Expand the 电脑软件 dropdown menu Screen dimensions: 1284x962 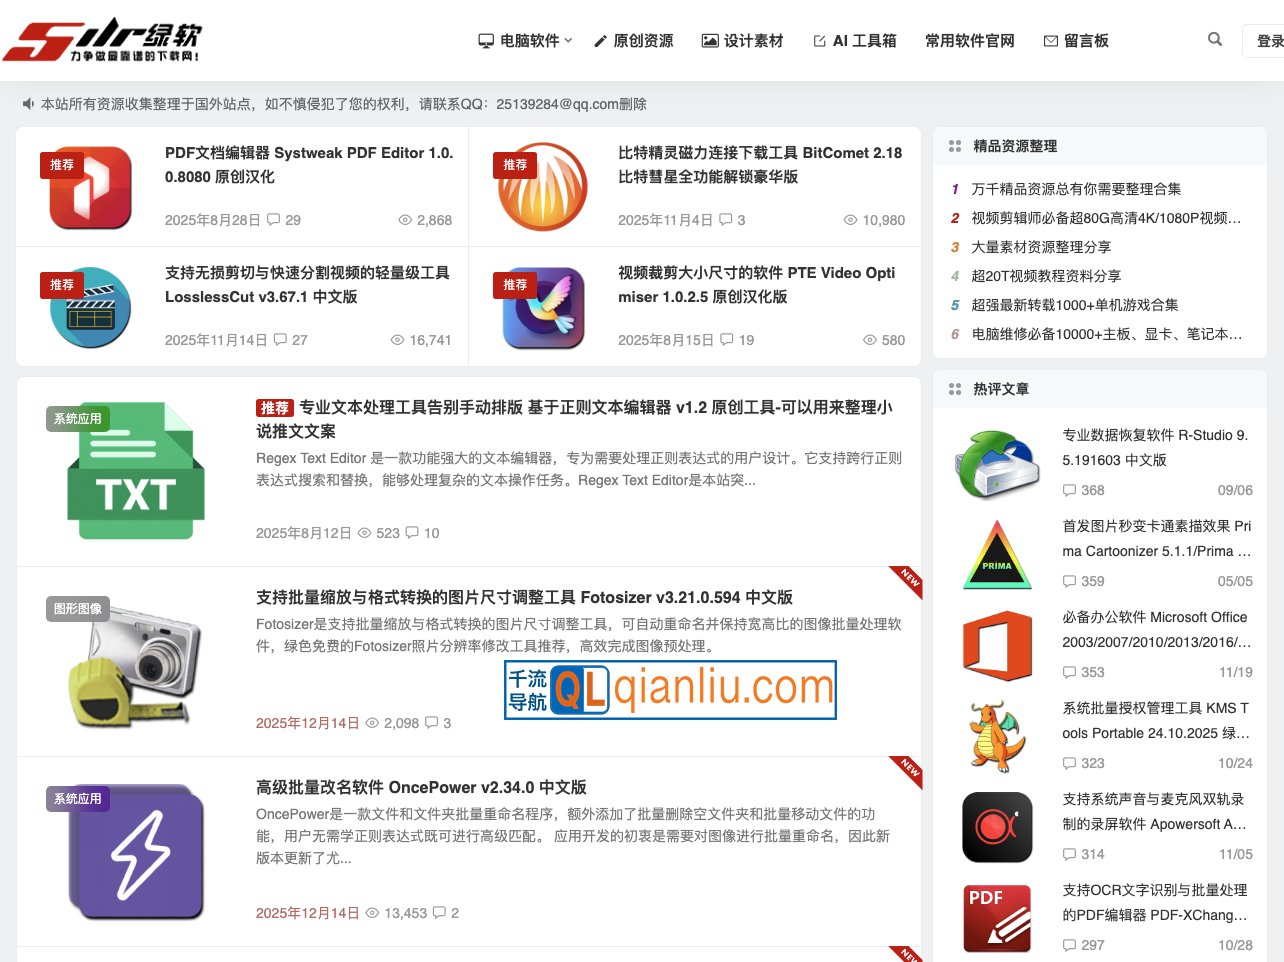(523, 40)
